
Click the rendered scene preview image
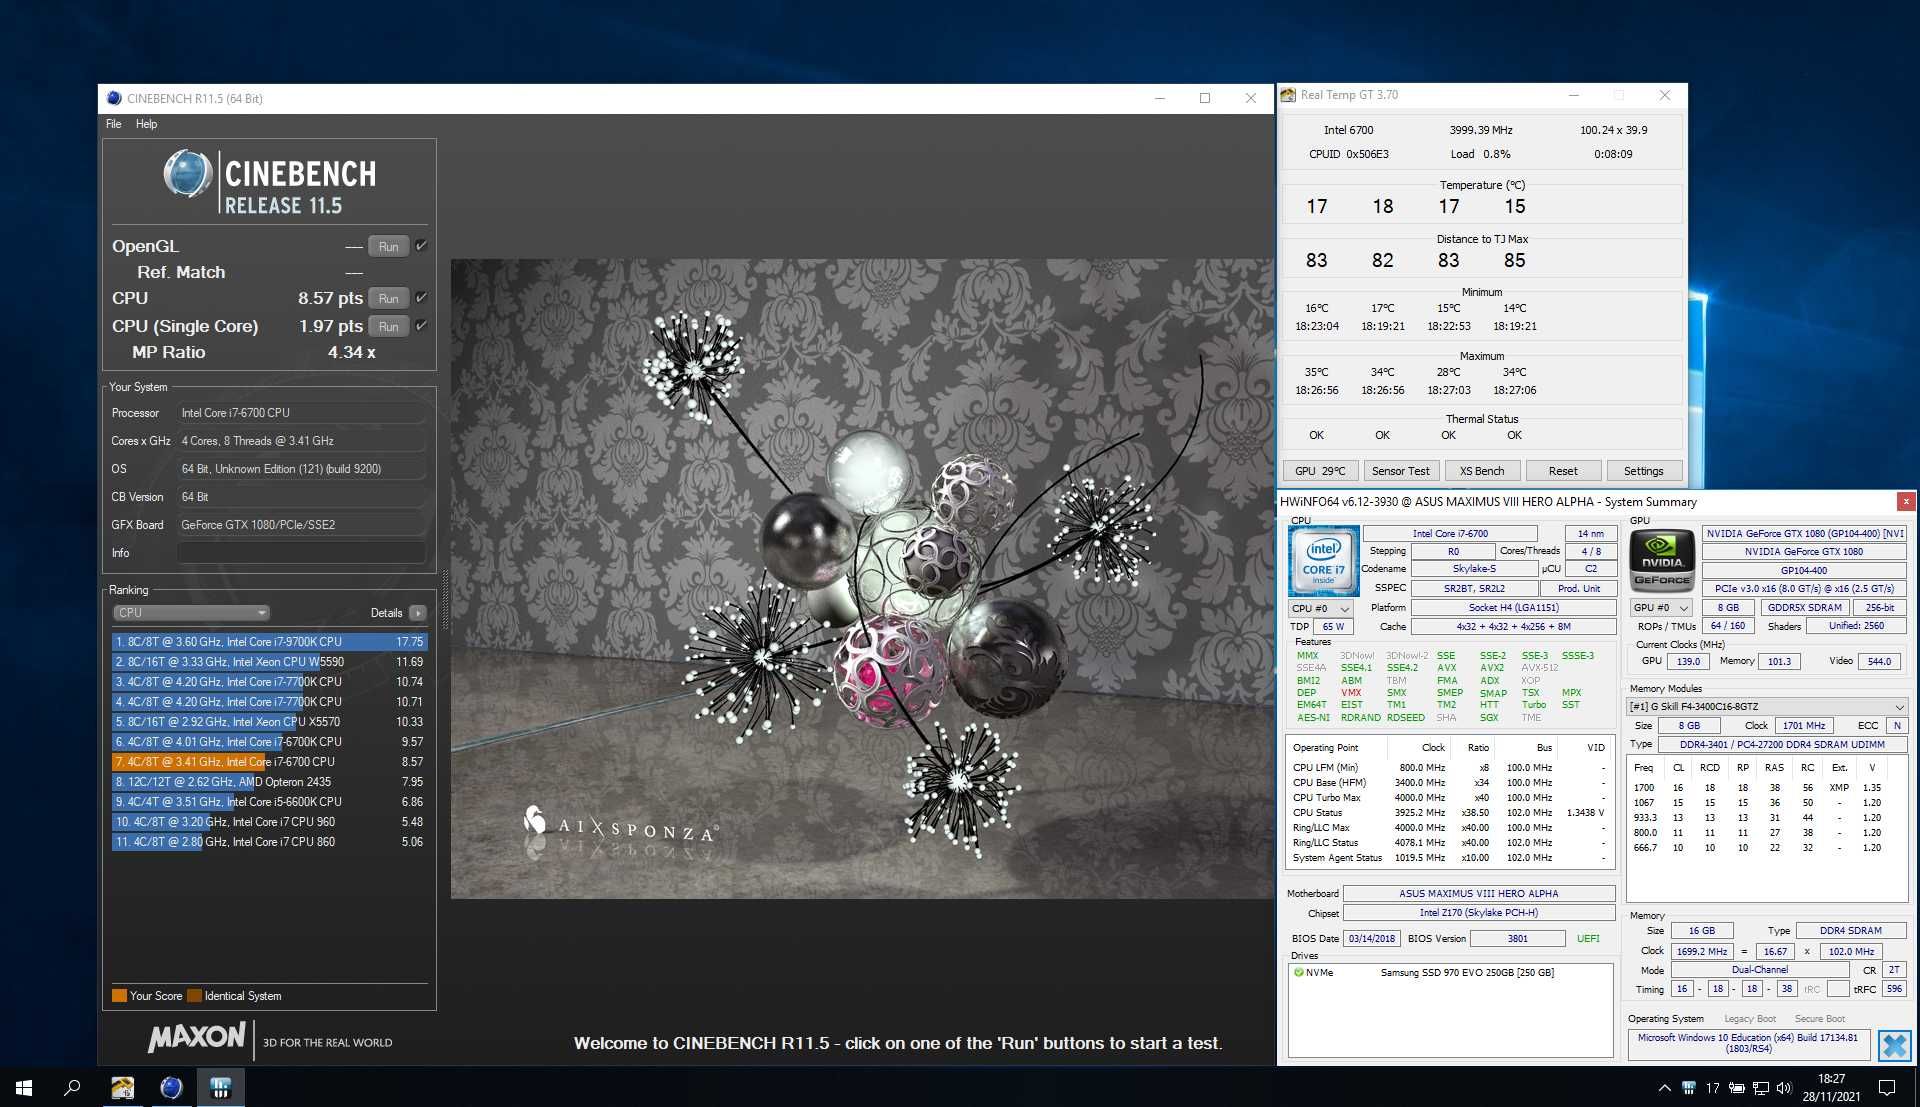861,579
